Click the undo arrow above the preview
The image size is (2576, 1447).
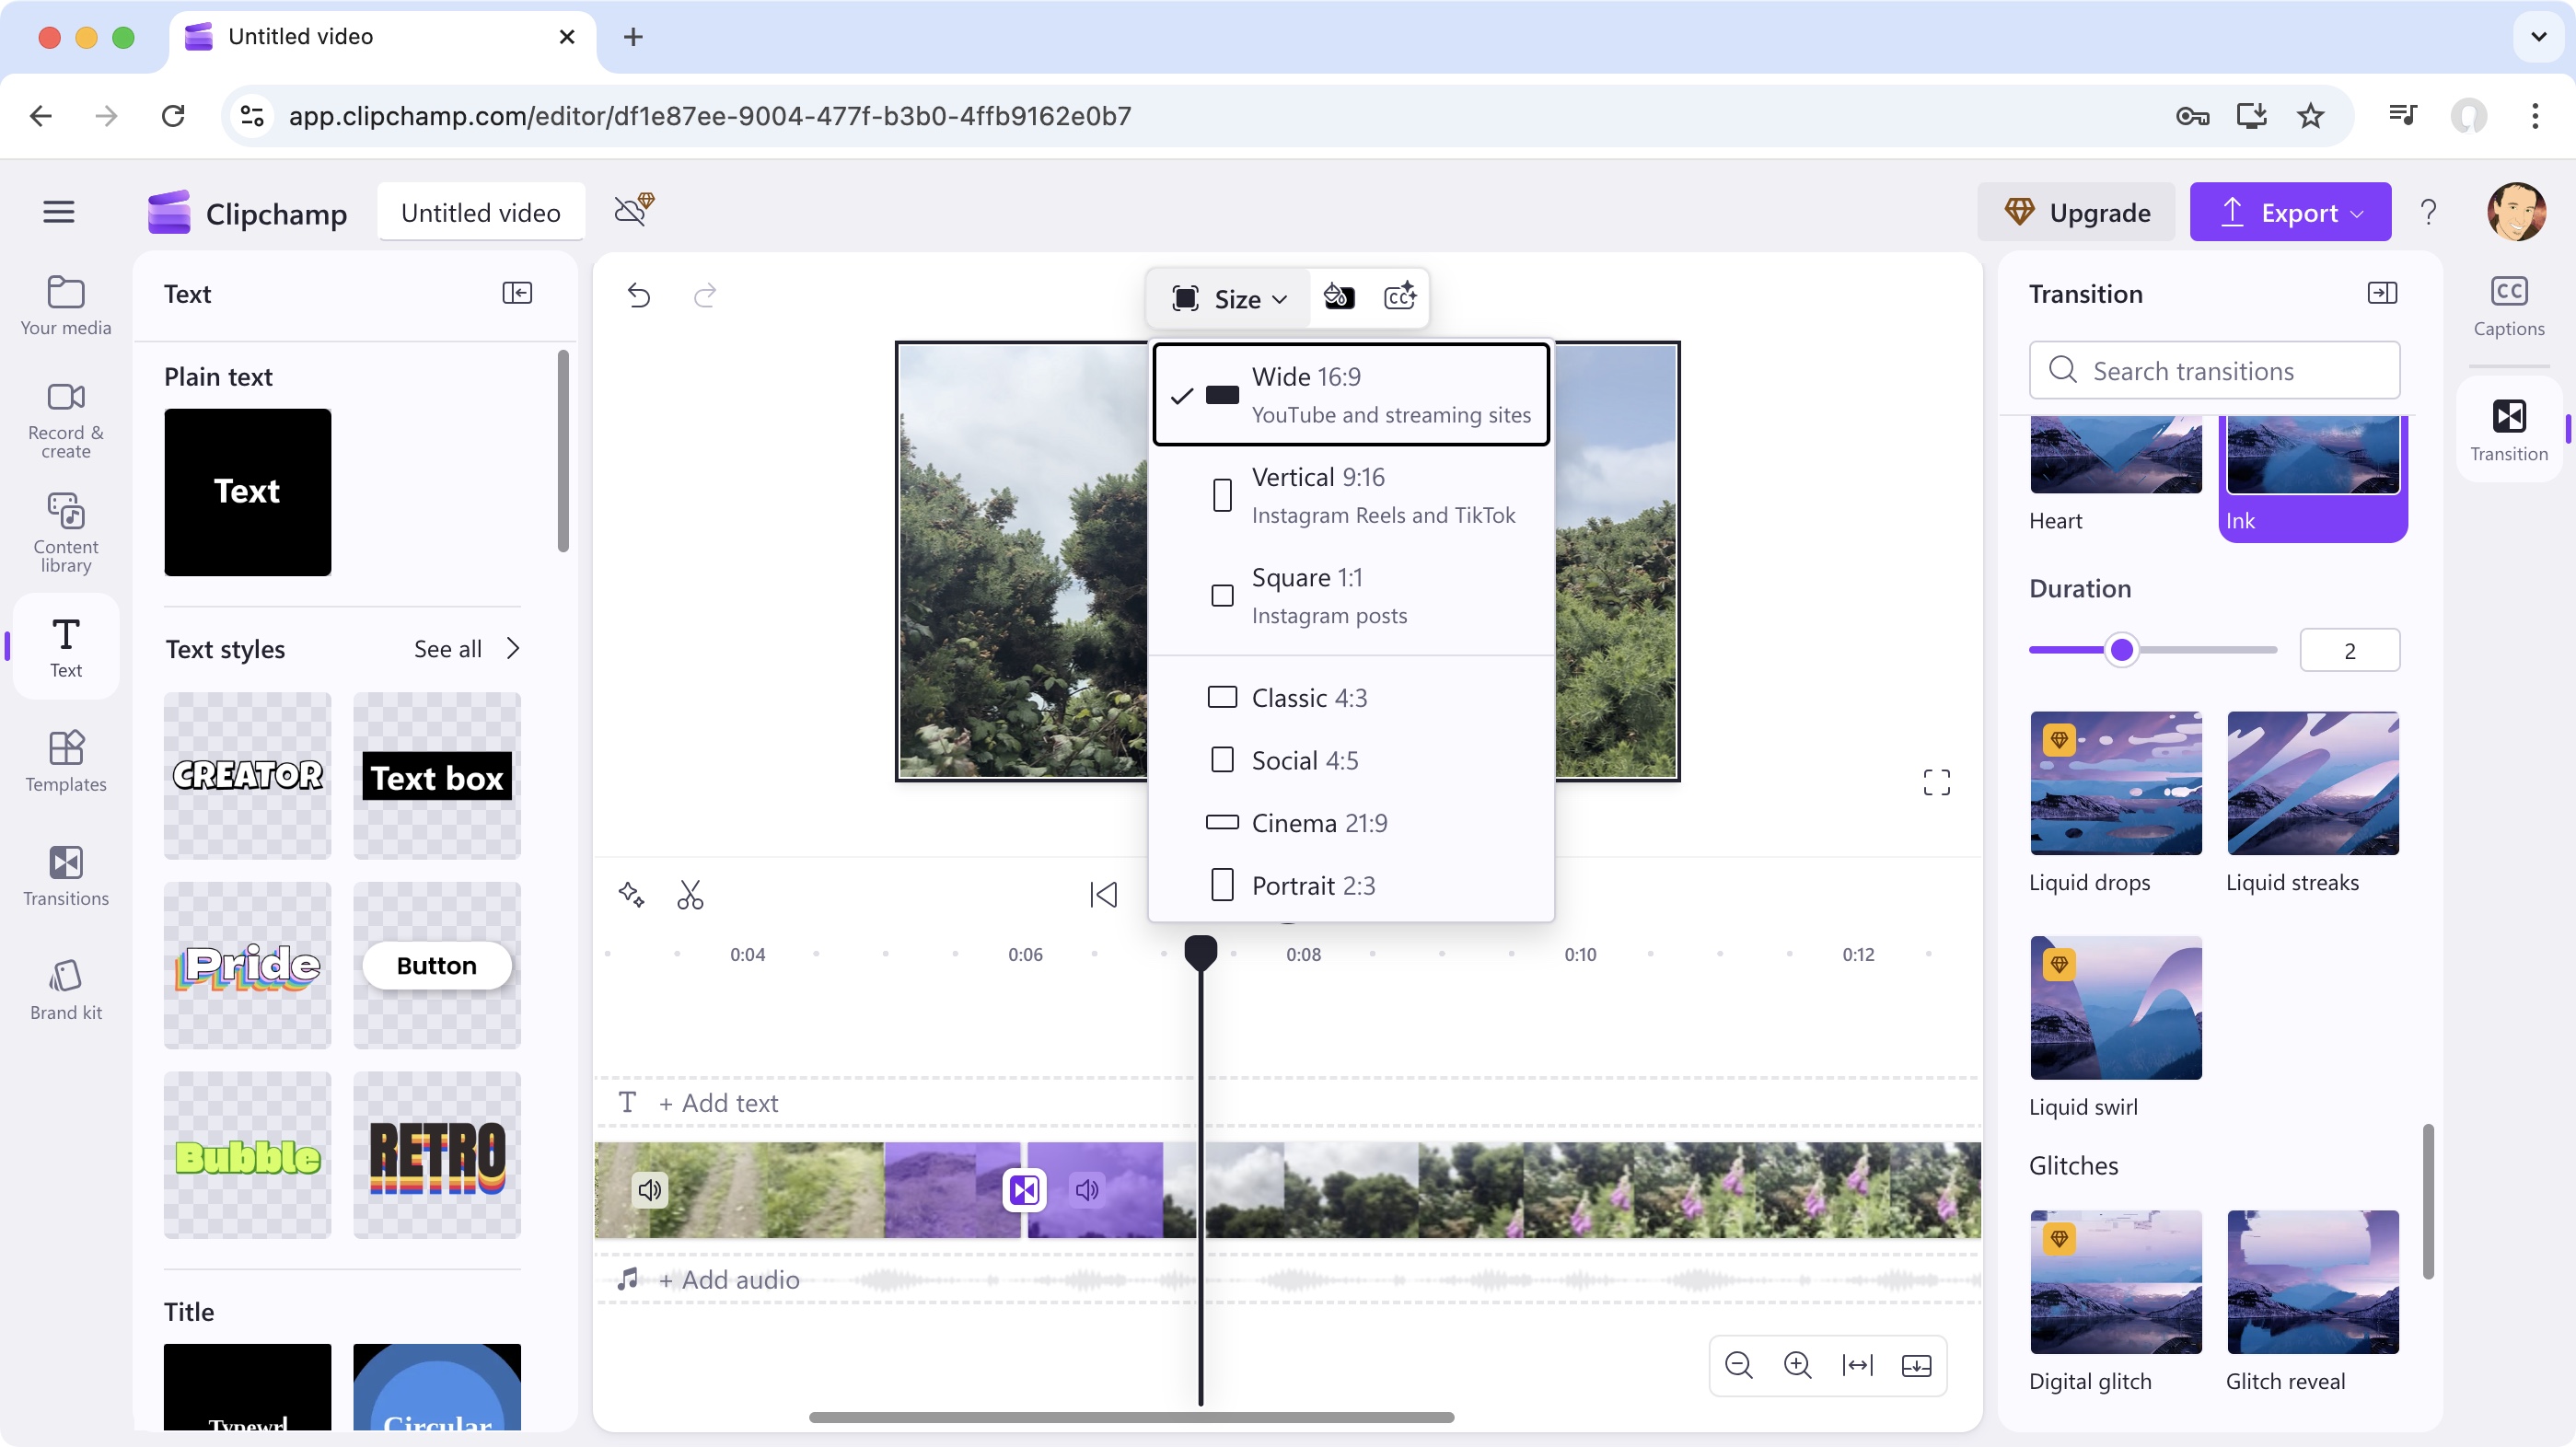click(639, 295)
